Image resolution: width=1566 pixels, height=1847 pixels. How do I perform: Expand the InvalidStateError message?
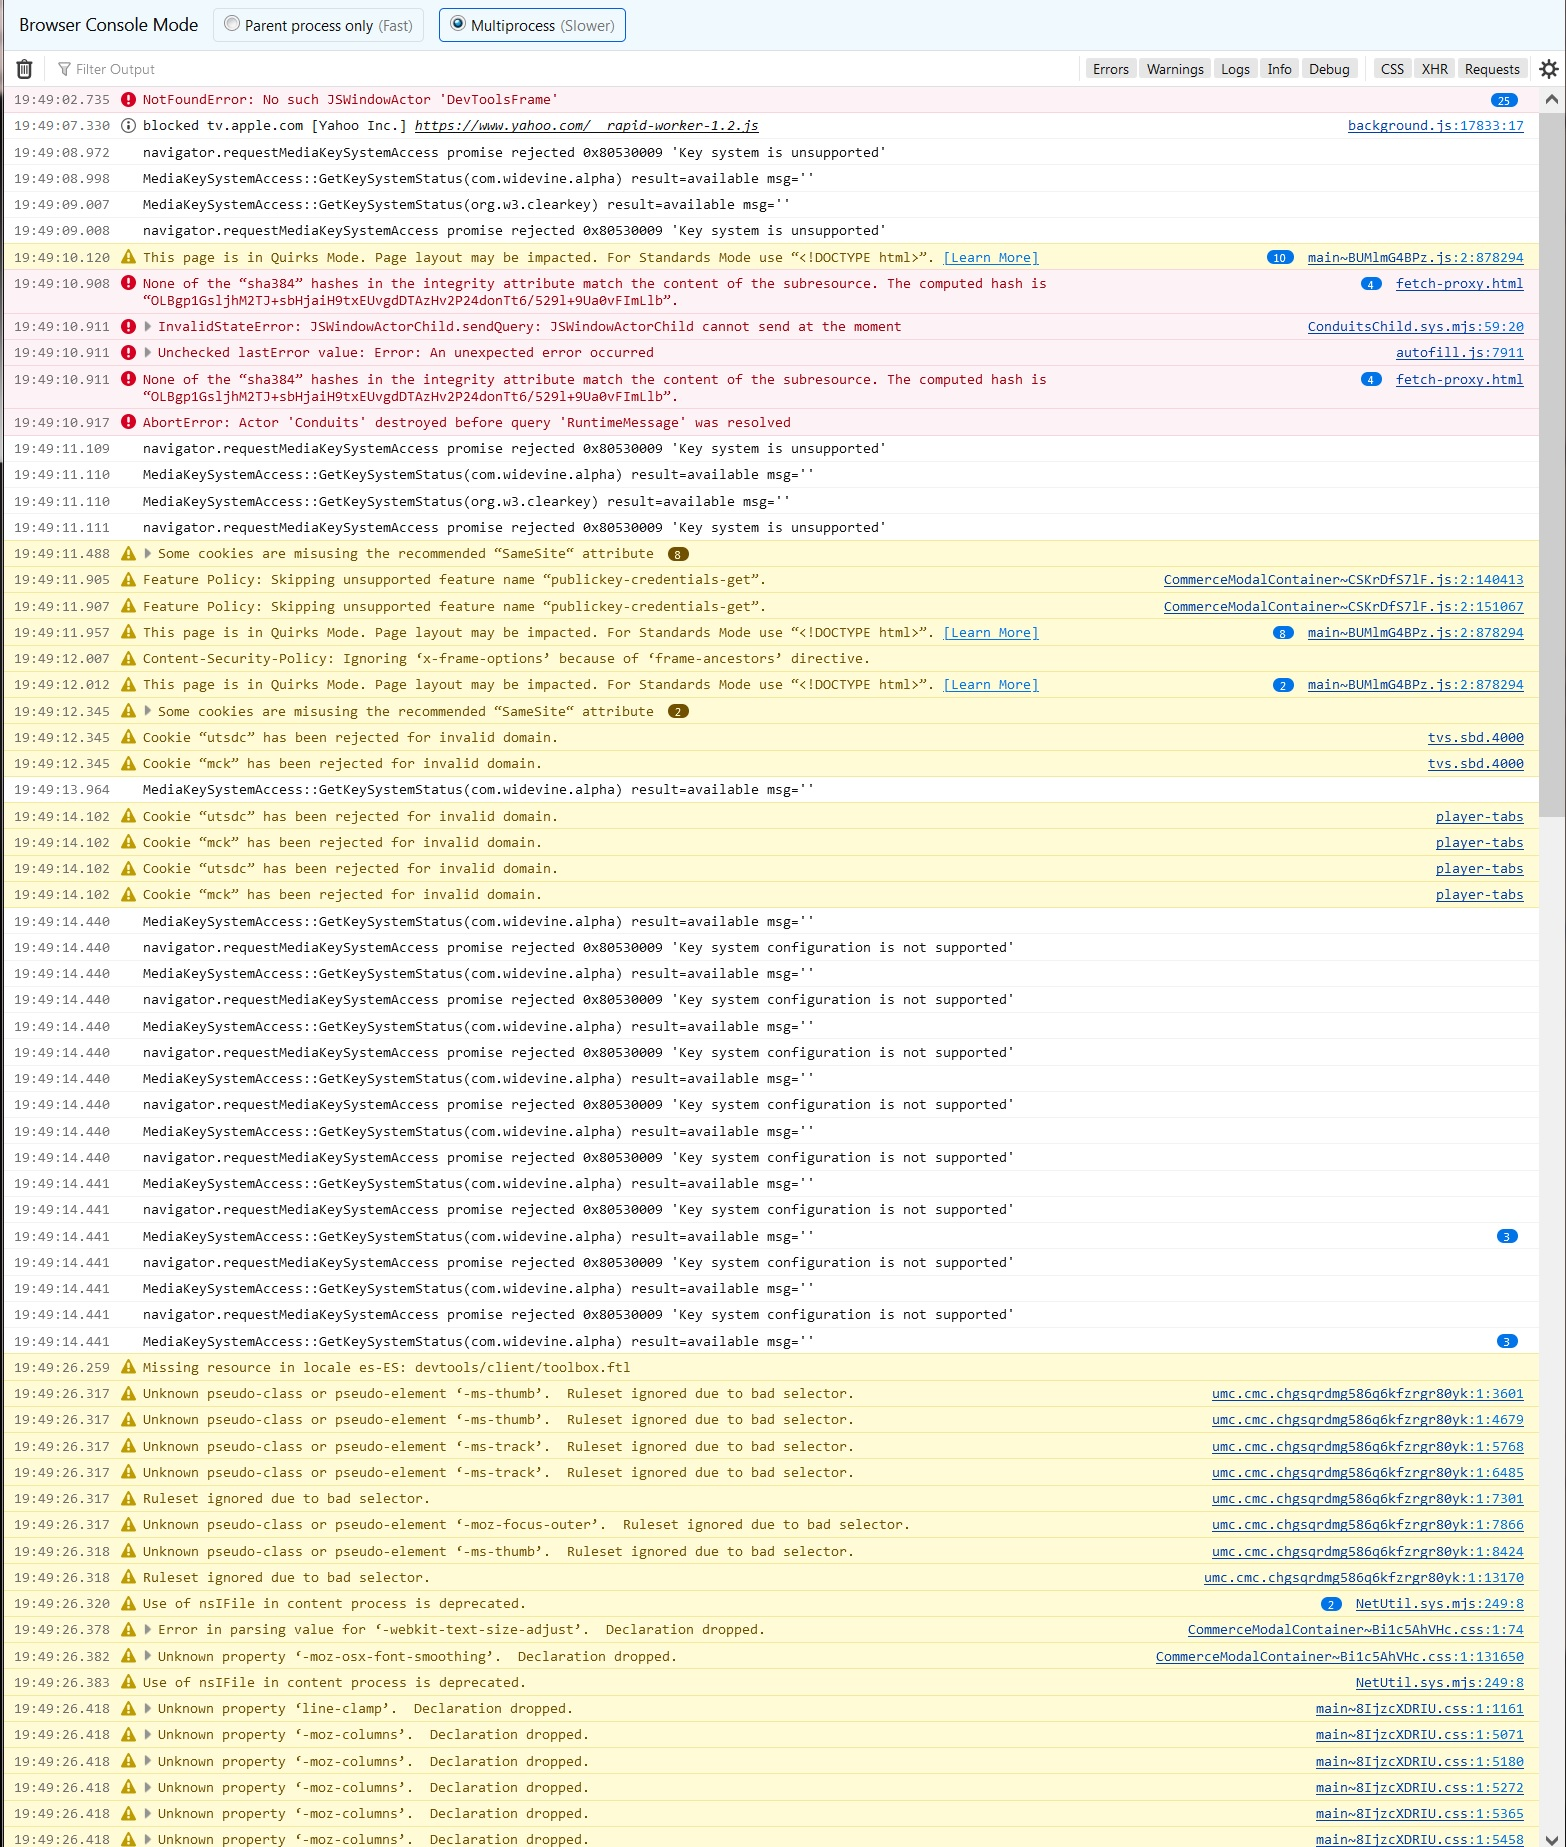[148, 327]
